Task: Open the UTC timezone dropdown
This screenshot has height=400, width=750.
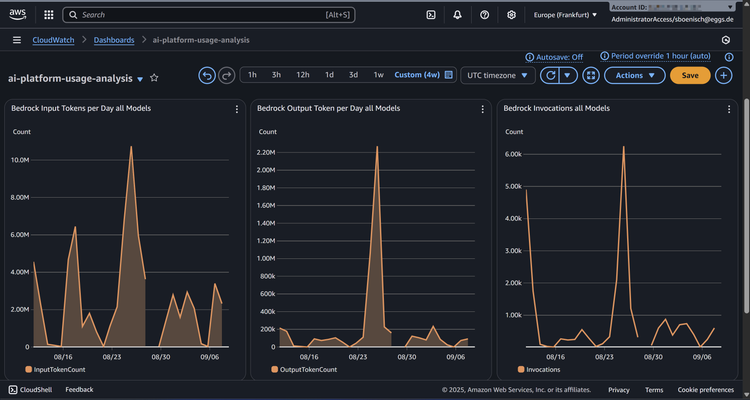Action: pos(498,75)
